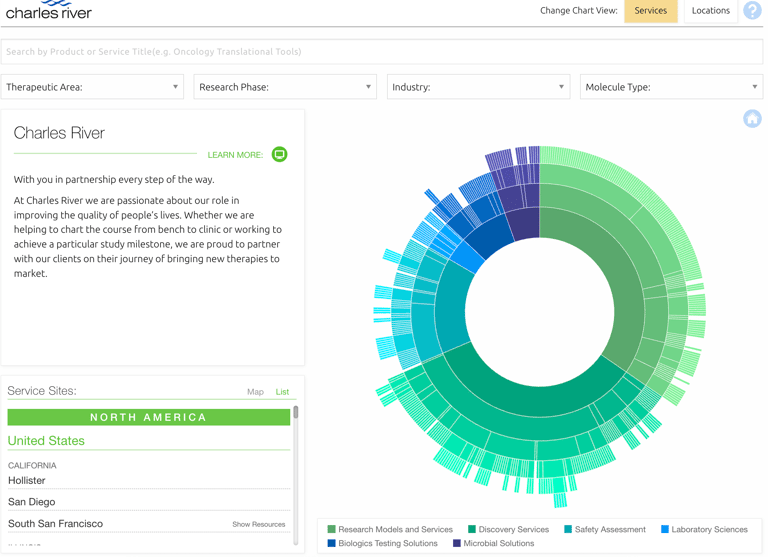
Task: Show service sites as List
Action: [x=282, y=392]
